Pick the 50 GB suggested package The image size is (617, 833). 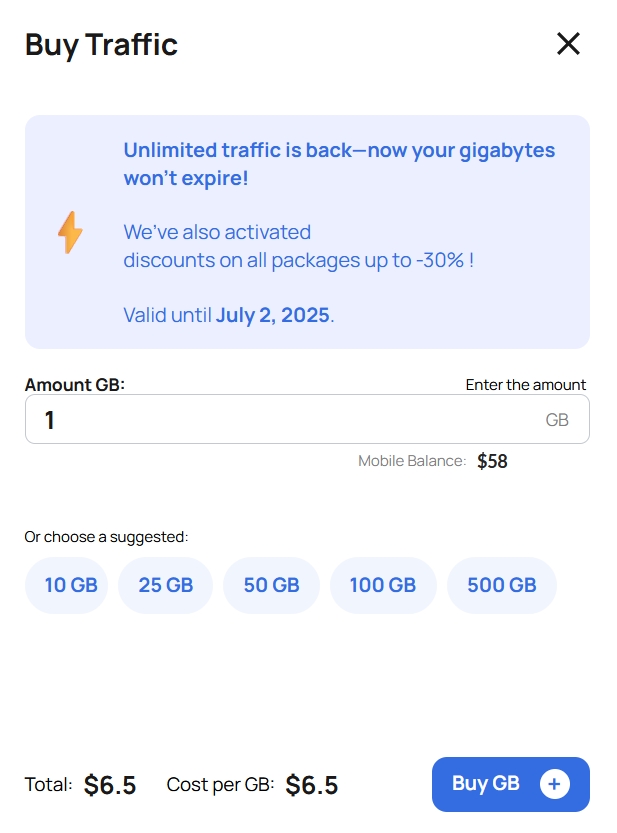[271, 585]
